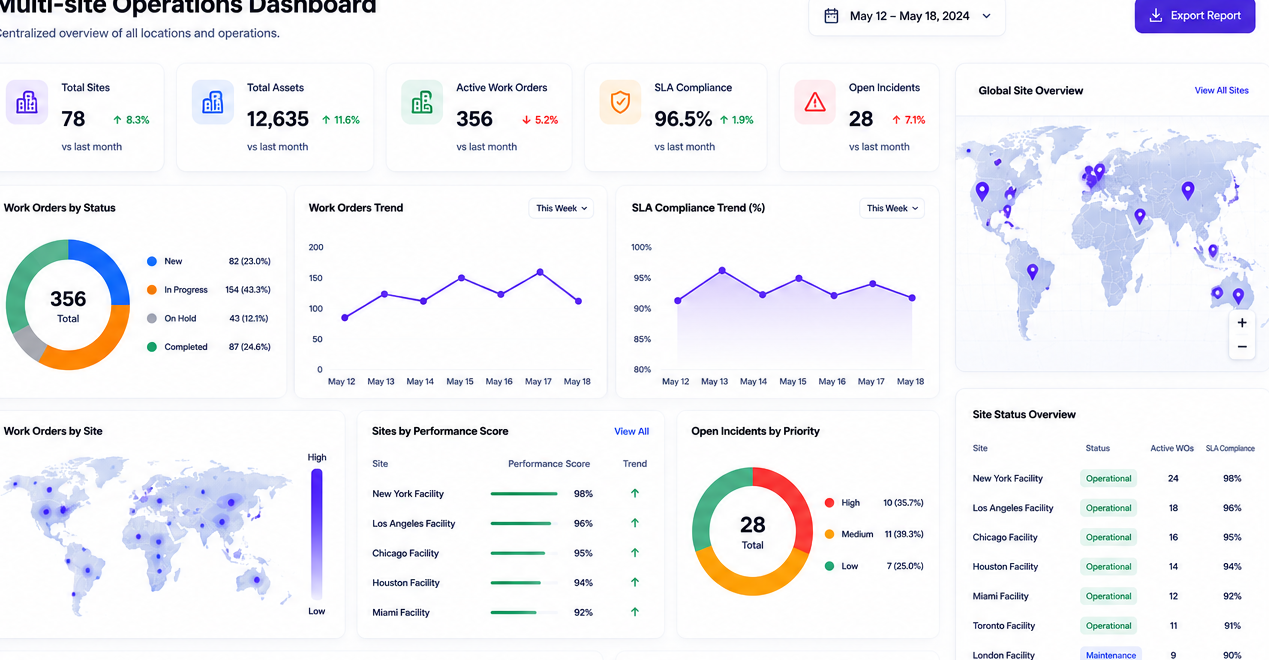Click the SLA Compliance shield icon
The width and height of the screenshot is (1269, 660).
[620, 102]
